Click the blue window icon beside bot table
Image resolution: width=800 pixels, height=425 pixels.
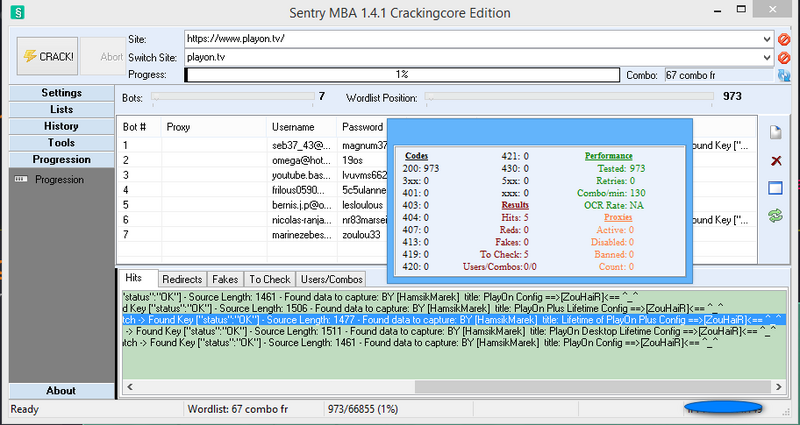775,188
